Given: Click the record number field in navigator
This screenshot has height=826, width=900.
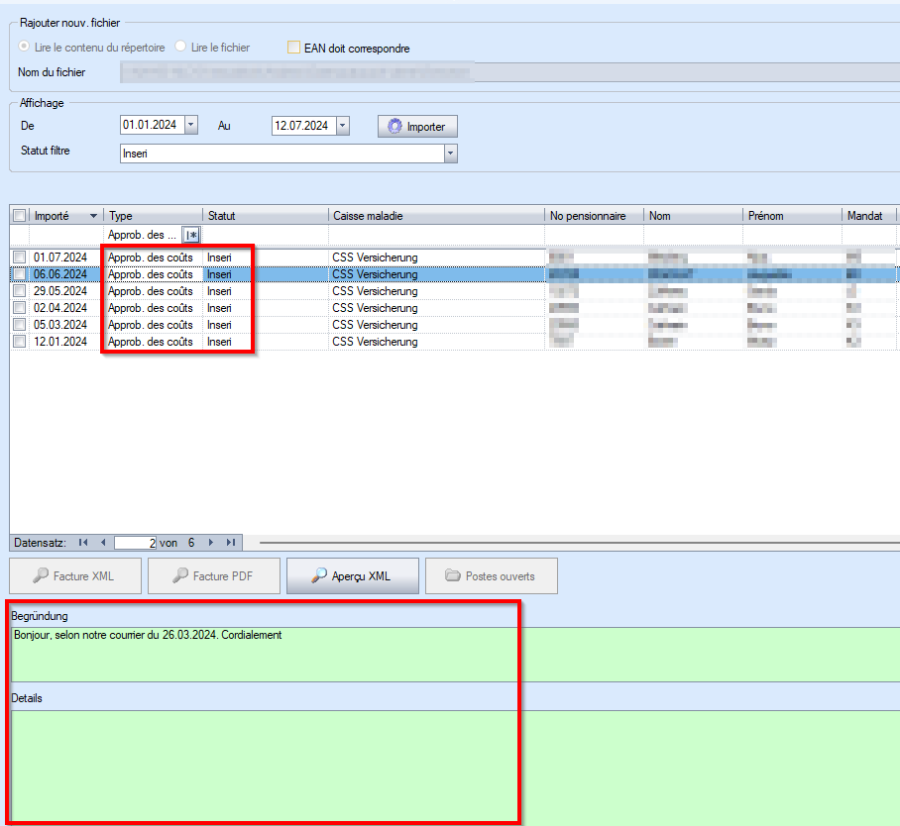Looking at the screenshot, I should tap(135, 542).
